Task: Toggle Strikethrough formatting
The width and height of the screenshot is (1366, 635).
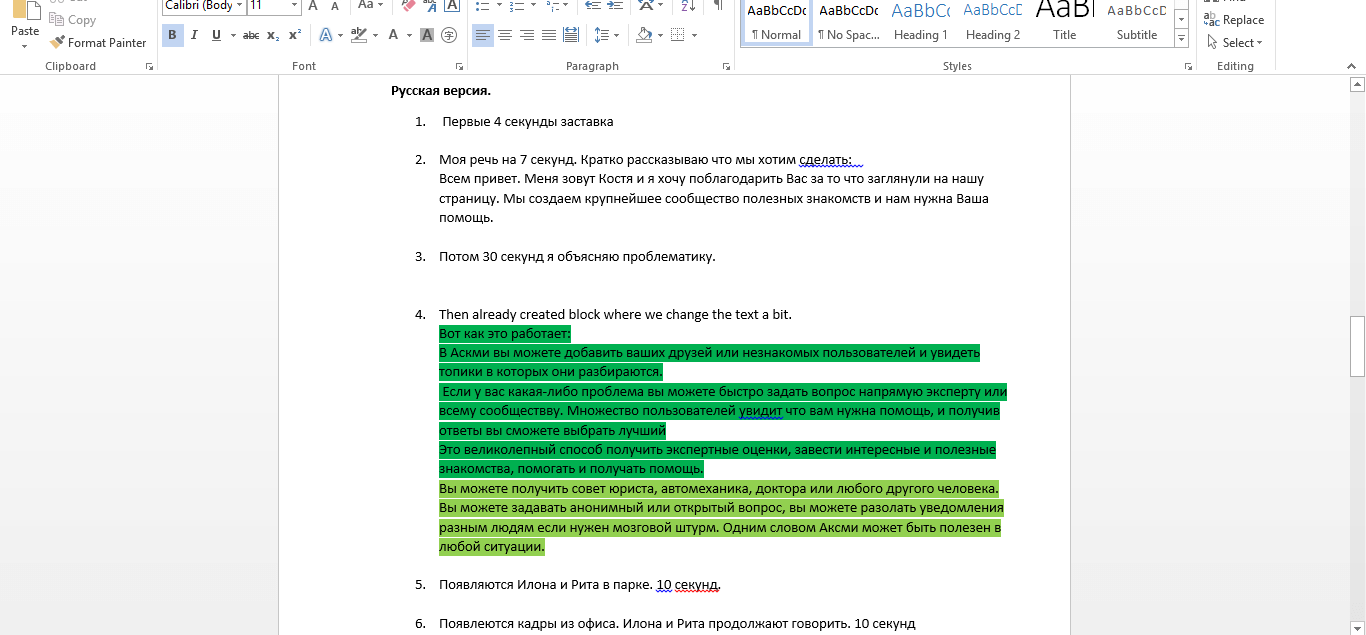Action: tap(251, 35)
